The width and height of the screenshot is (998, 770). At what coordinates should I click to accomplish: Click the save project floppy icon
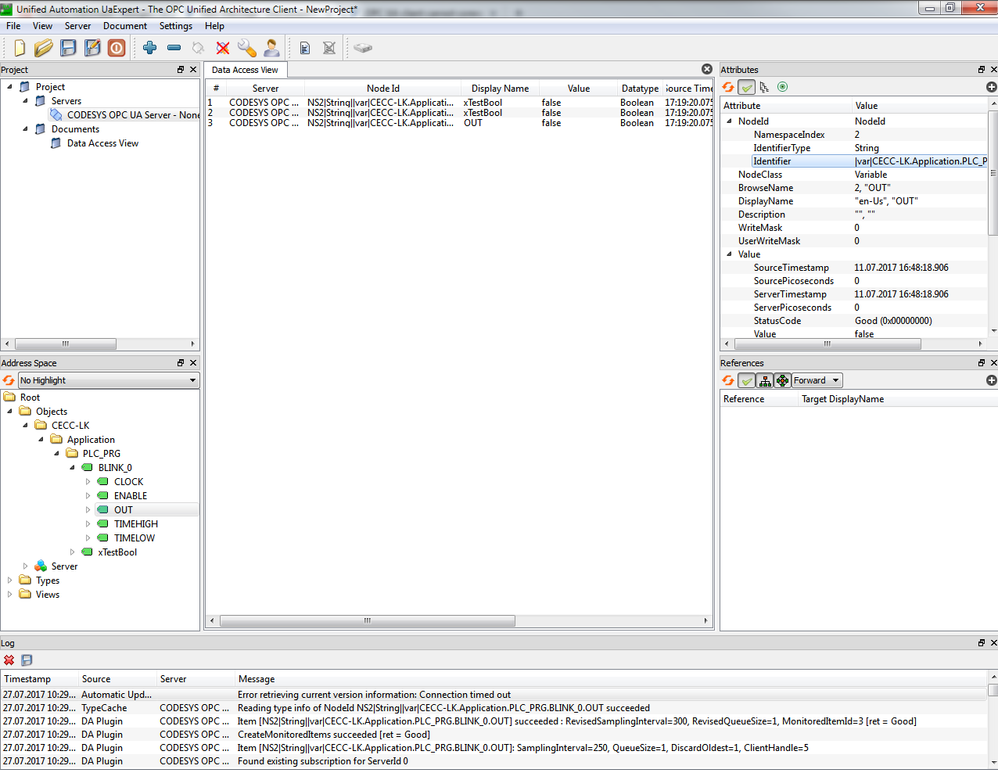[68, 48]
